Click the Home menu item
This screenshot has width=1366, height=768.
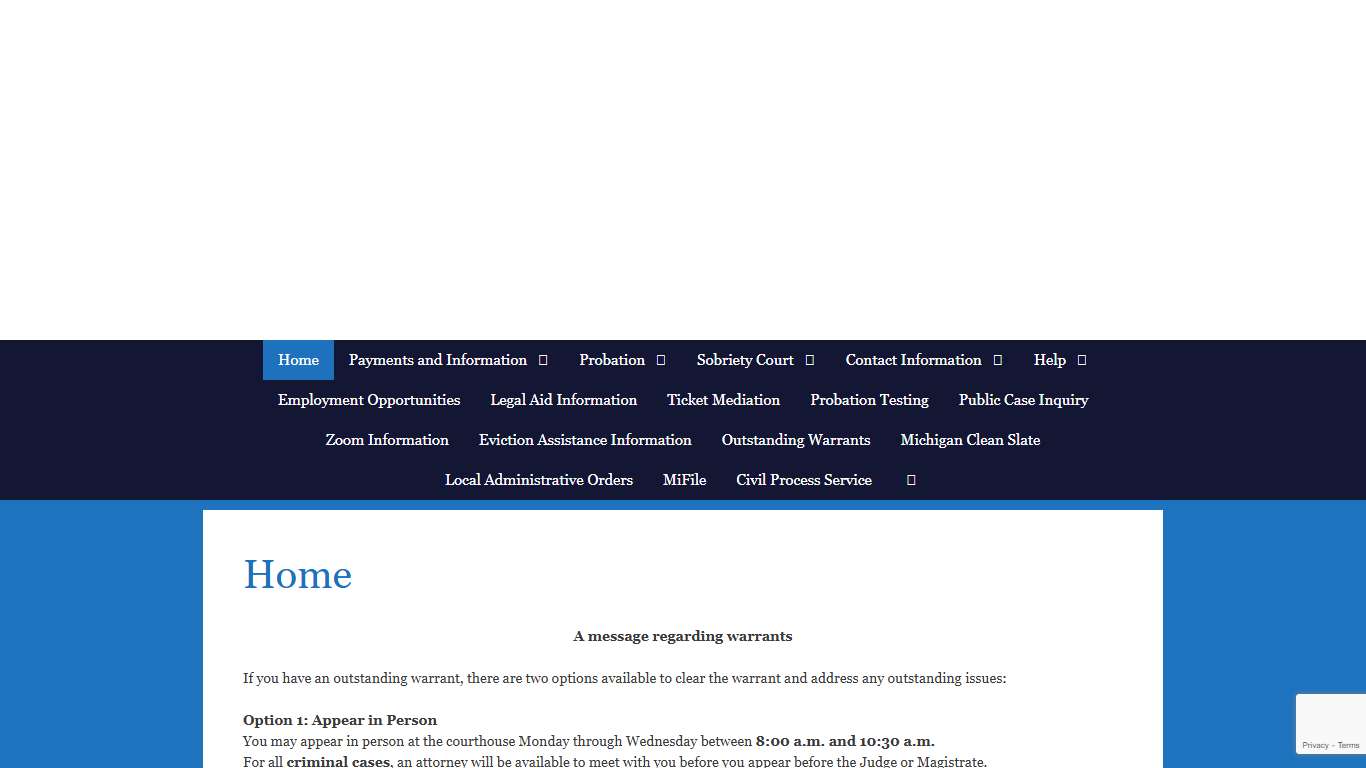pyautogui.click(x=298, y=360)
